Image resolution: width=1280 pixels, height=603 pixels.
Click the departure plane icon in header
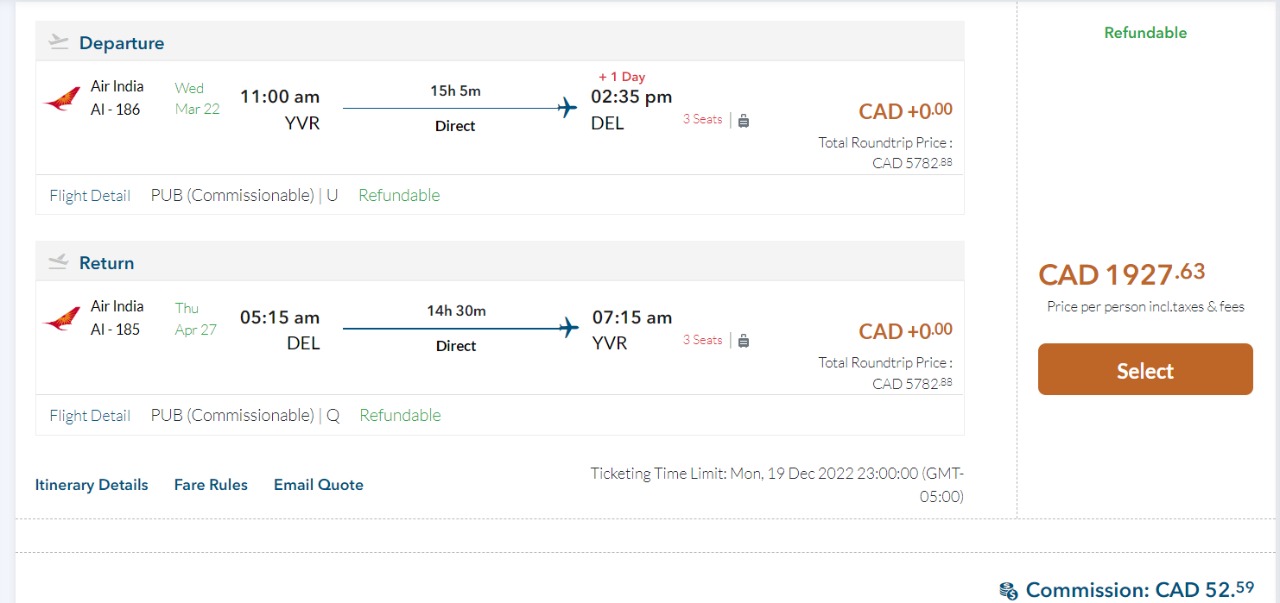pos(59,42)
